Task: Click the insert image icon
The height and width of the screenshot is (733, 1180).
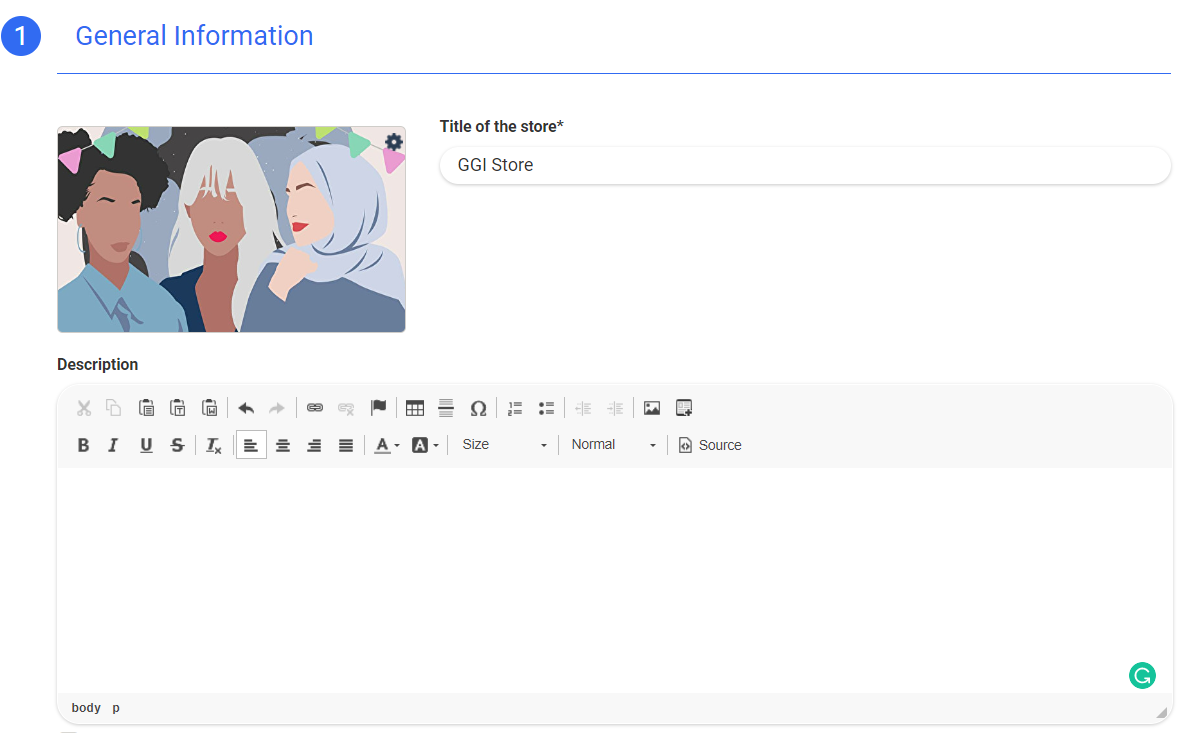Action: click(x=652, y=408)
